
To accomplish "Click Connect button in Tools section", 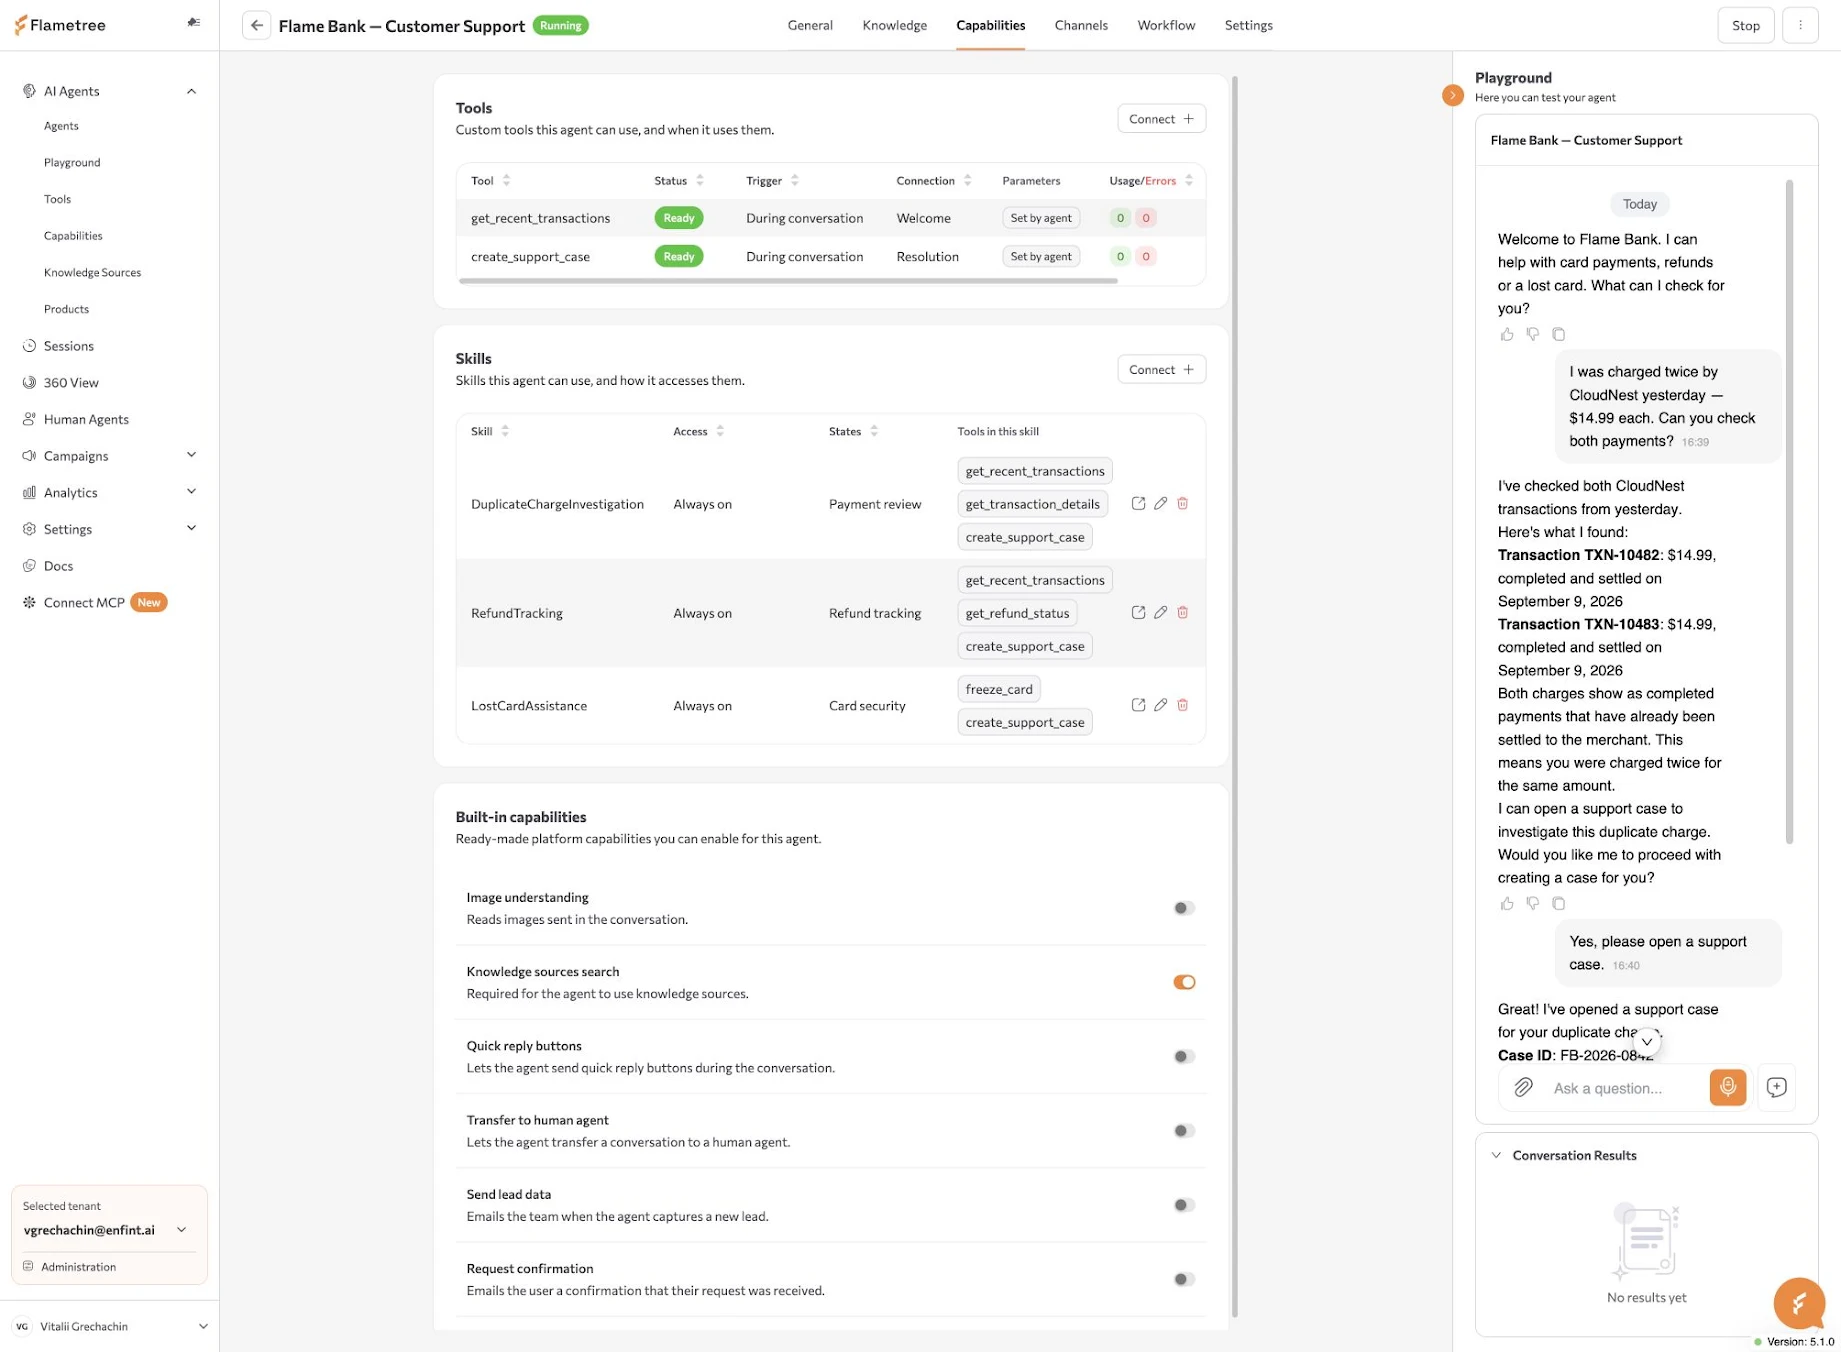I will (x=1161, y=119).
